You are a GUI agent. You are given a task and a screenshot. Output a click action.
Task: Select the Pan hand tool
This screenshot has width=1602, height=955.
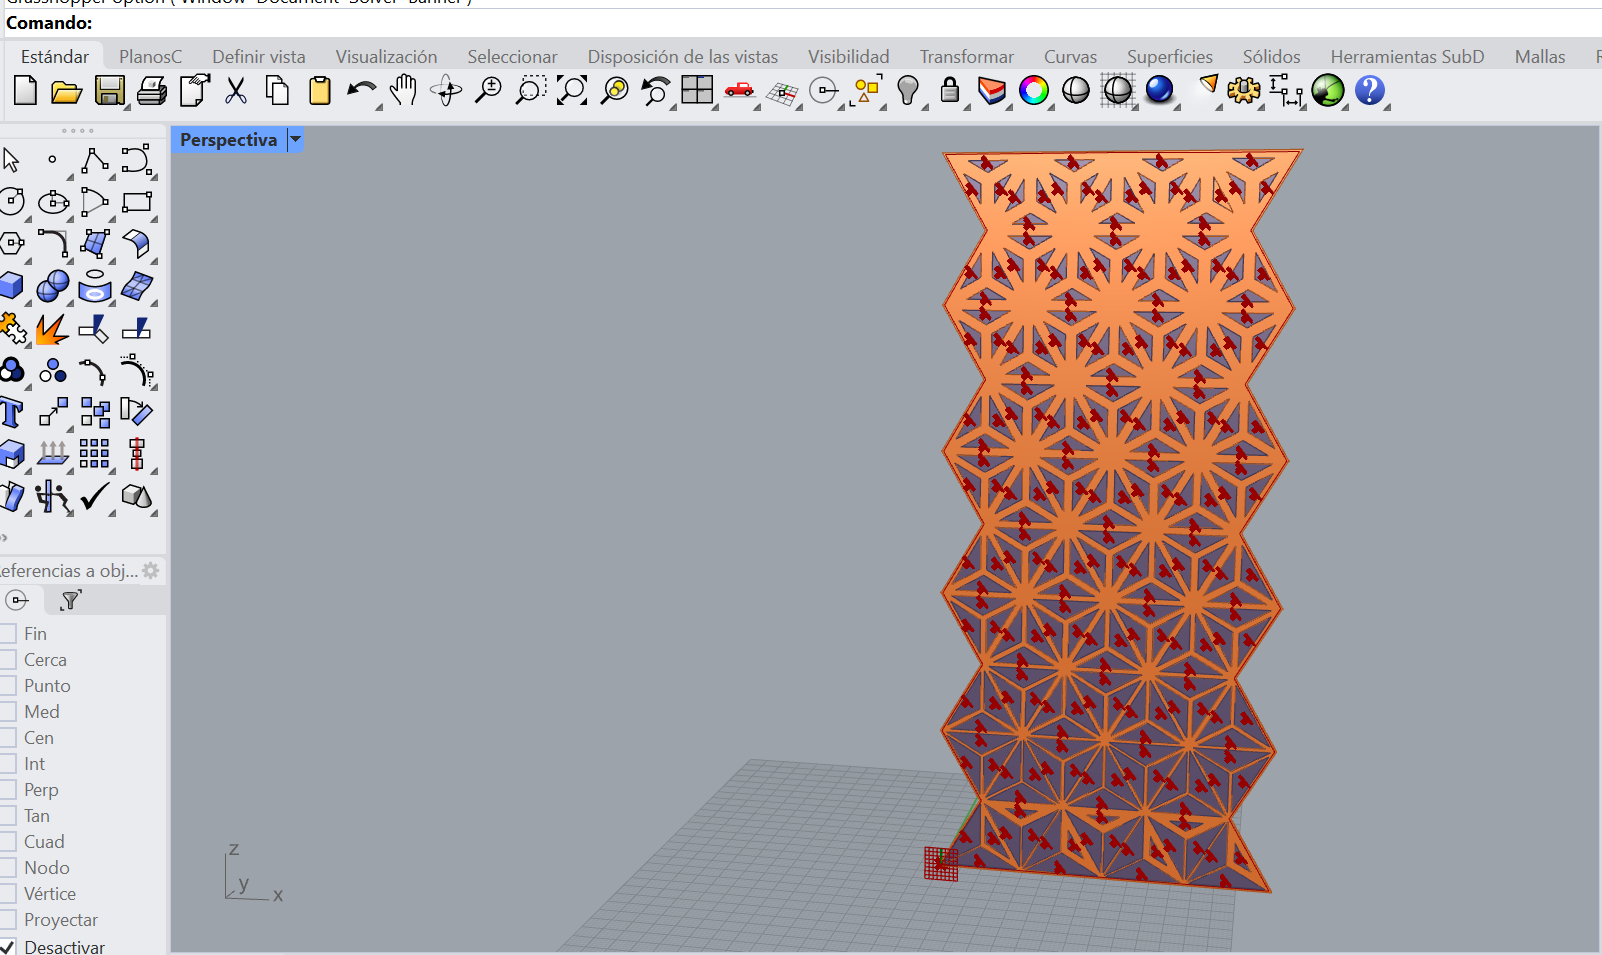pyautogui.click(x=403, y=91)
